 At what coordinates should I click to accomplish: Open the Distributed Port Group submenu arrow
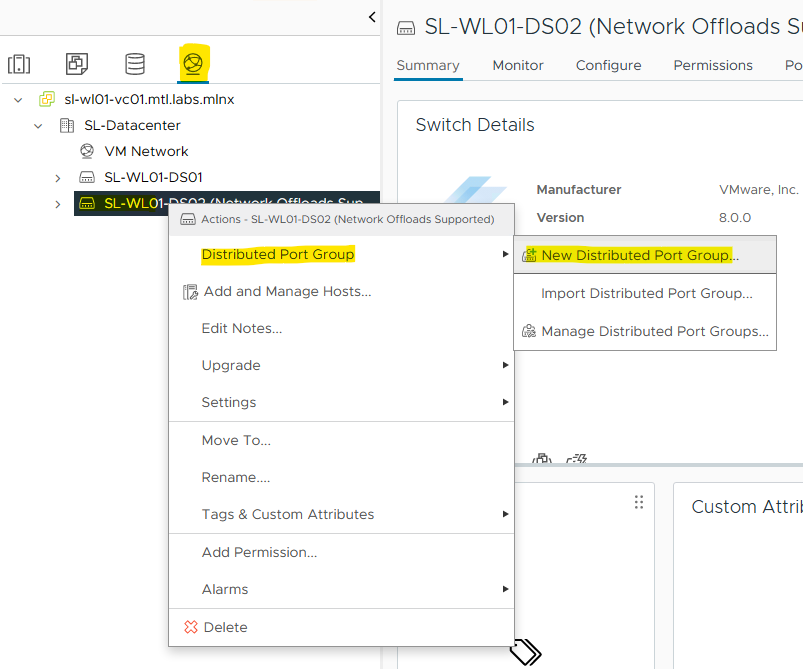tap(505, 254)
